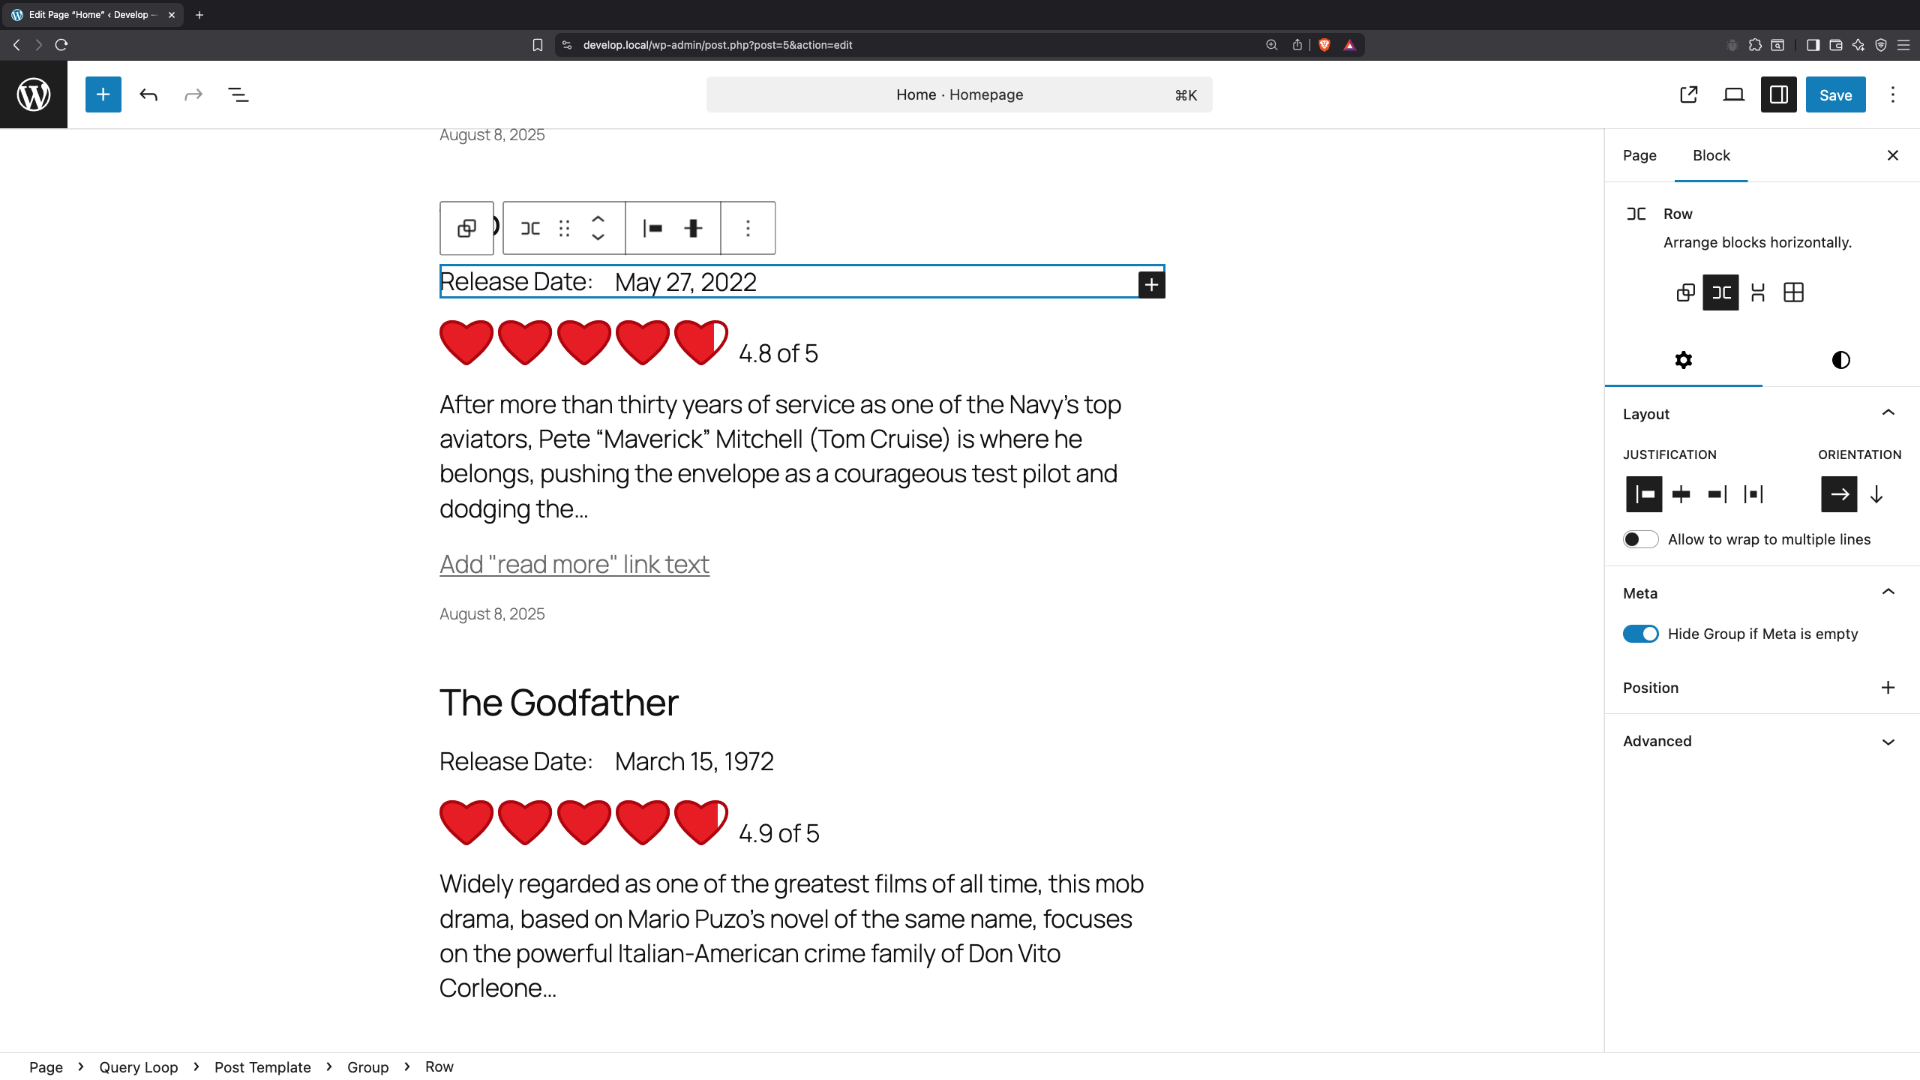
Task: Set space between items justification
Action: pyautogui.click(x=1753, y=494)
